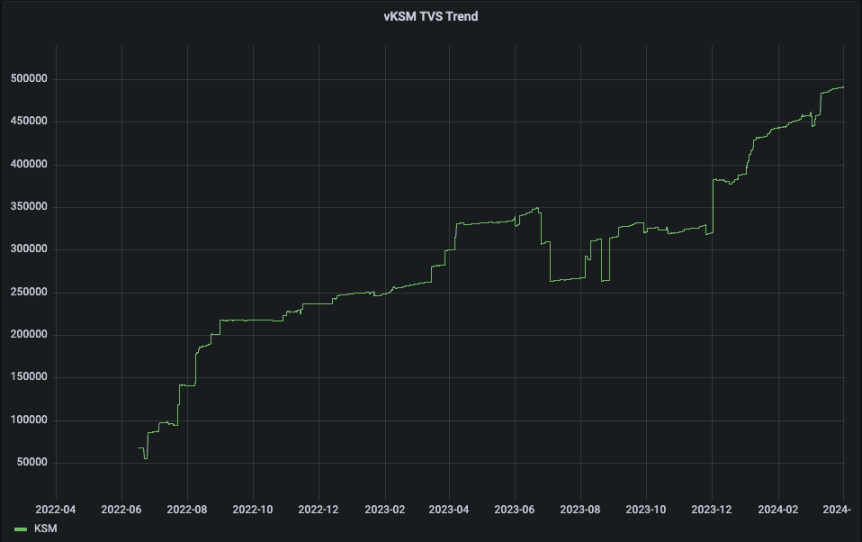862x542 pixels.
Task: Click the 500000 y-axis label
Action: (x=29, y=79)
